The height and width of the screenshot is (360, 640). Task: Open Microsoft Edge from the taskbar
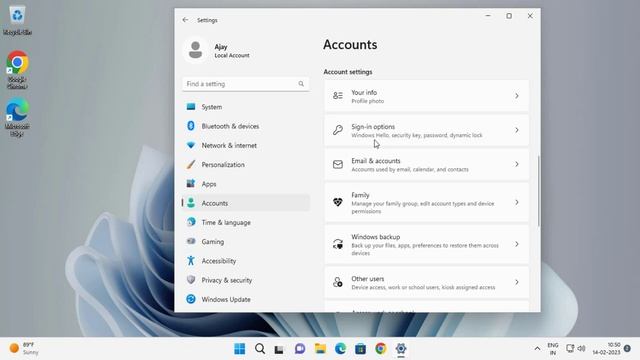340,349
